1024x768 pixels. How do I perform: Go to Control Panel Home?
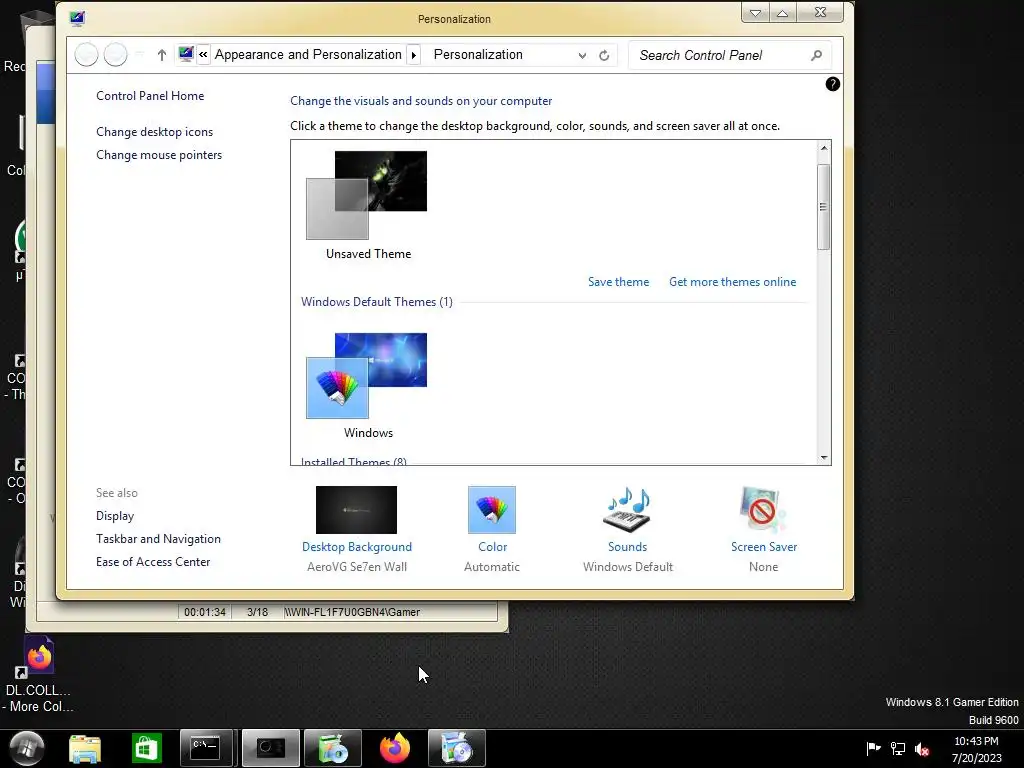click(x=150, y=96)
